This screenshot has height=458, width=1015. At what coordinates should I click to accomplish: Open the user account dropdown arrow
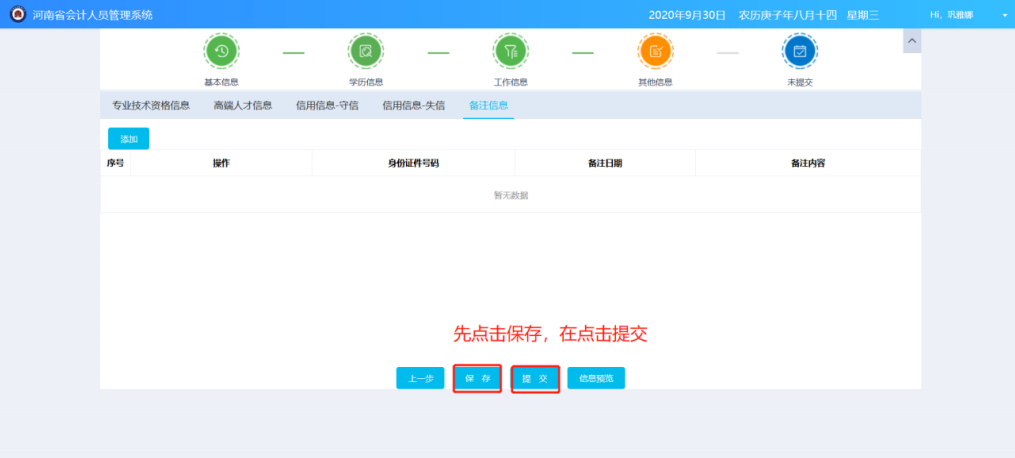coord(1005,15)
